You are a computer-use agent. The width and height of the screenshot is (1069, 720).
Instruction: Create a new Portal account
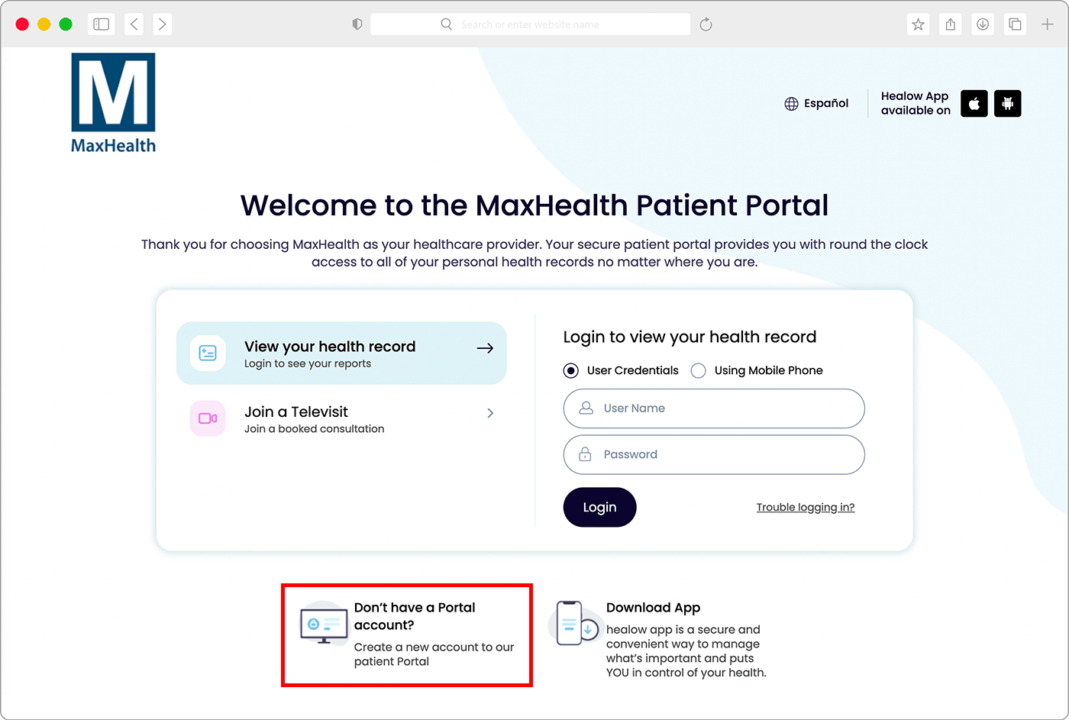[406, 636]
